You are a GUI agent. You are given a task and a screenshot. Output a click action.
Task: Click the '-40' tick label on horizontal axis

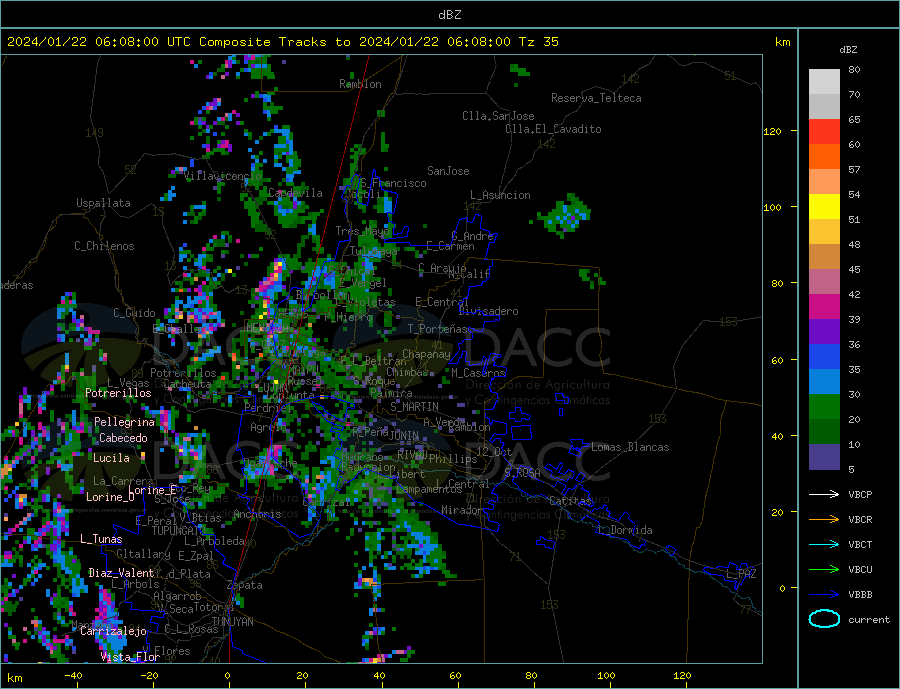pos(73,676)
